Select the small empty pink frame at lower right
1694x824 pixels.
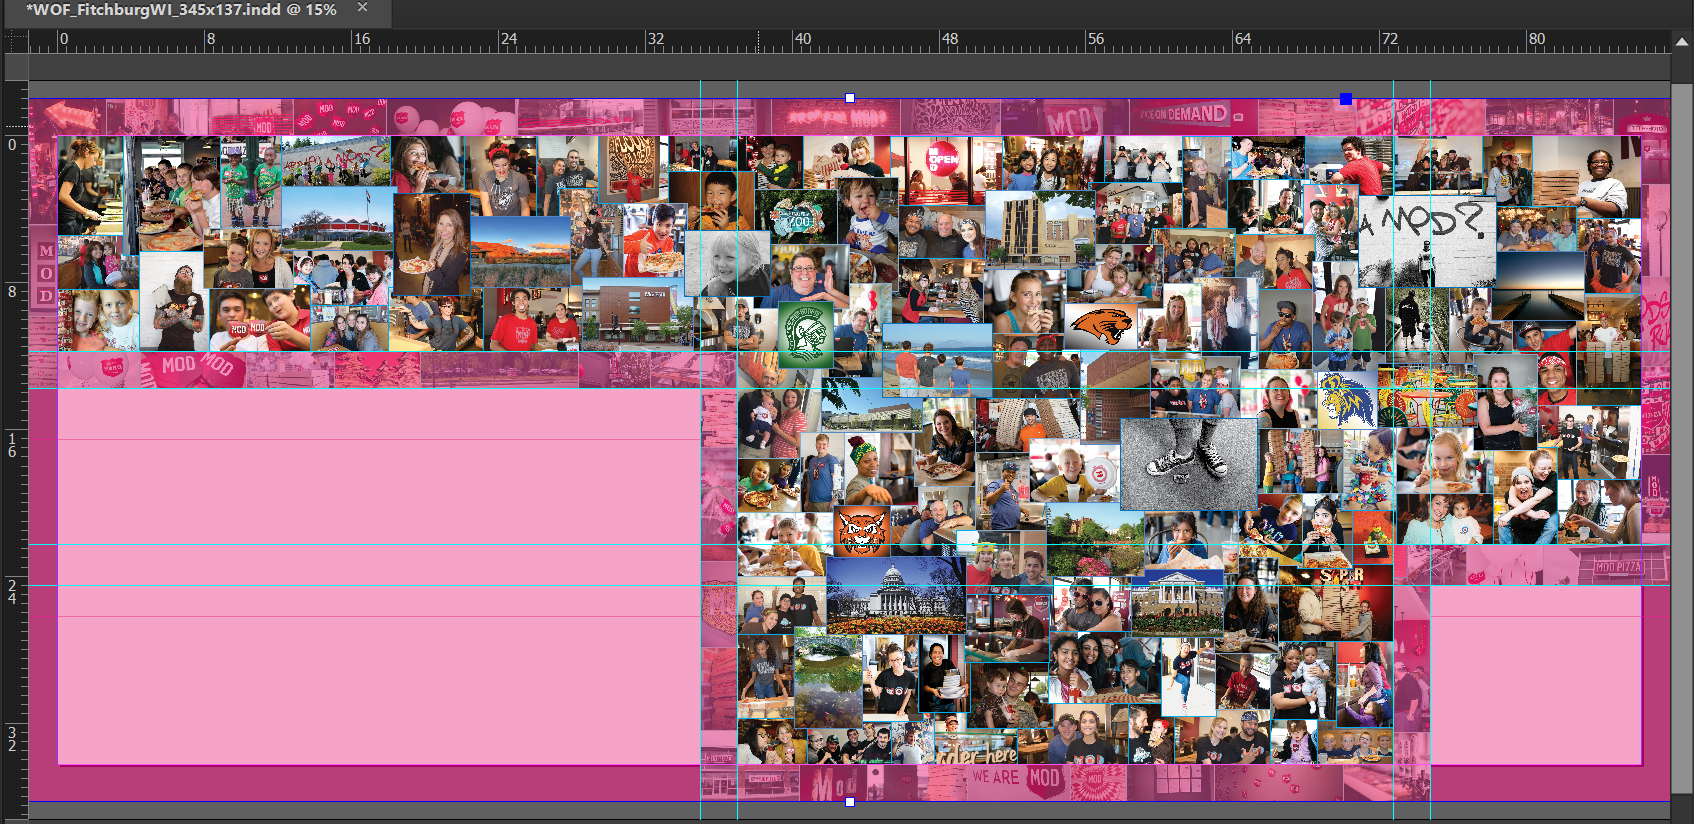click(x=1536, y=675)
